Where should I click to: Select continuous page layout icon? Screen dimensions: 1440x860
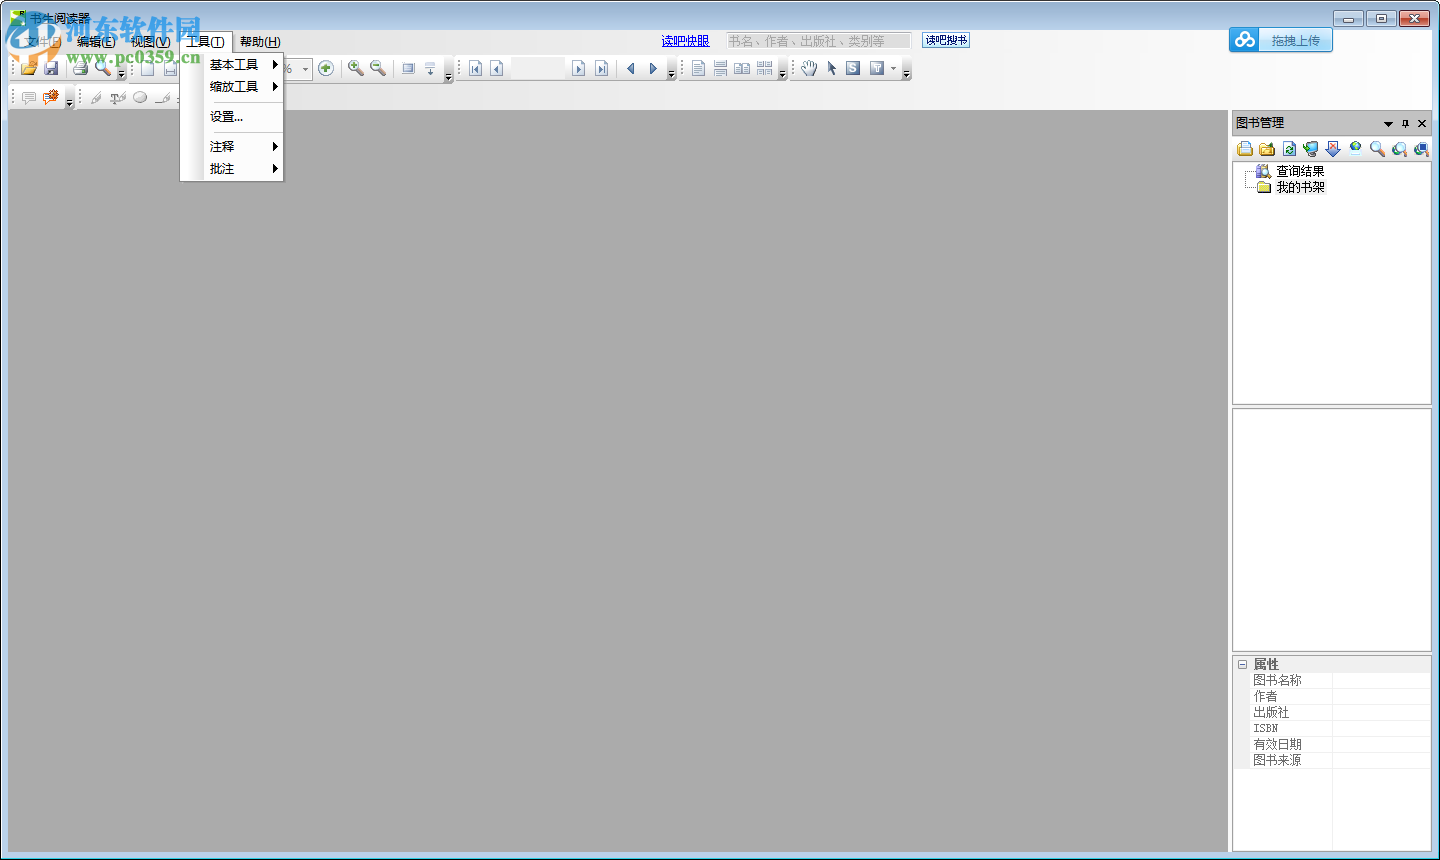pos(720,68)
